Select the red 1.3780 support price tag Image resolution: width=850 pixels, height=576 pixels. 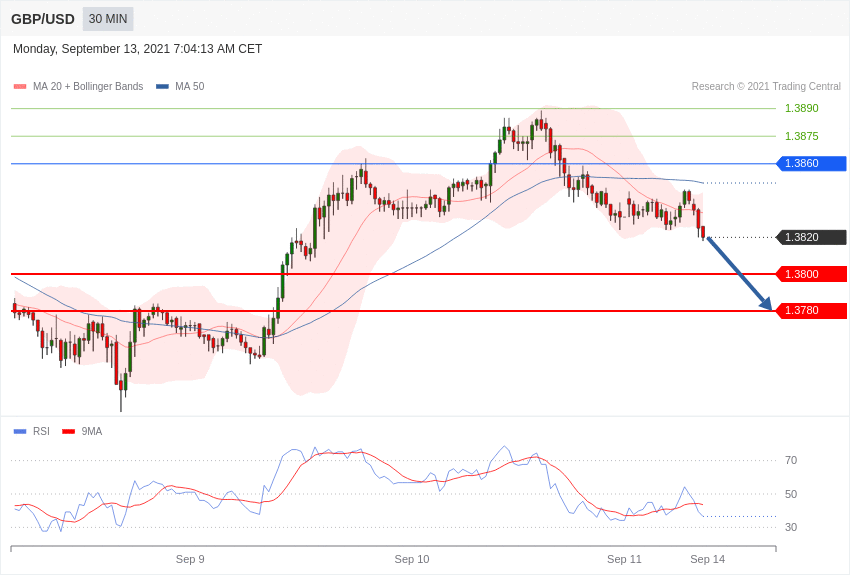coord(812,310)
